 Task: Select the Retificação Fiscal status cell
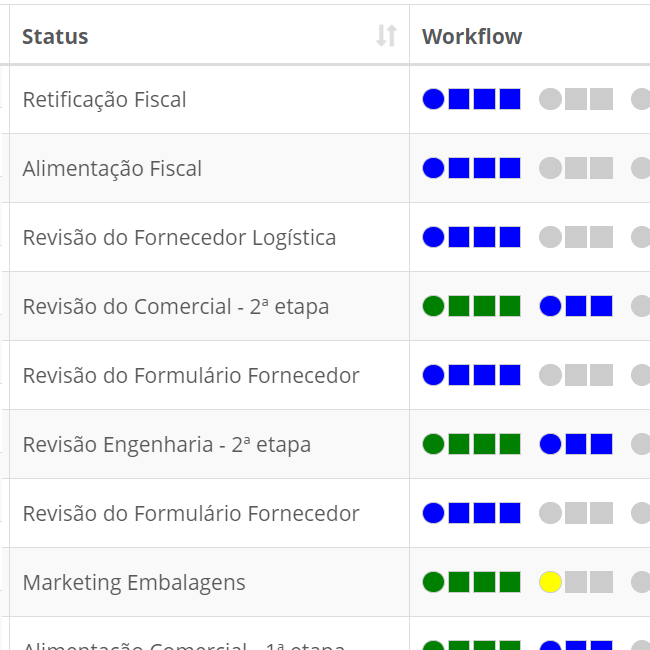tap(104, 100)
